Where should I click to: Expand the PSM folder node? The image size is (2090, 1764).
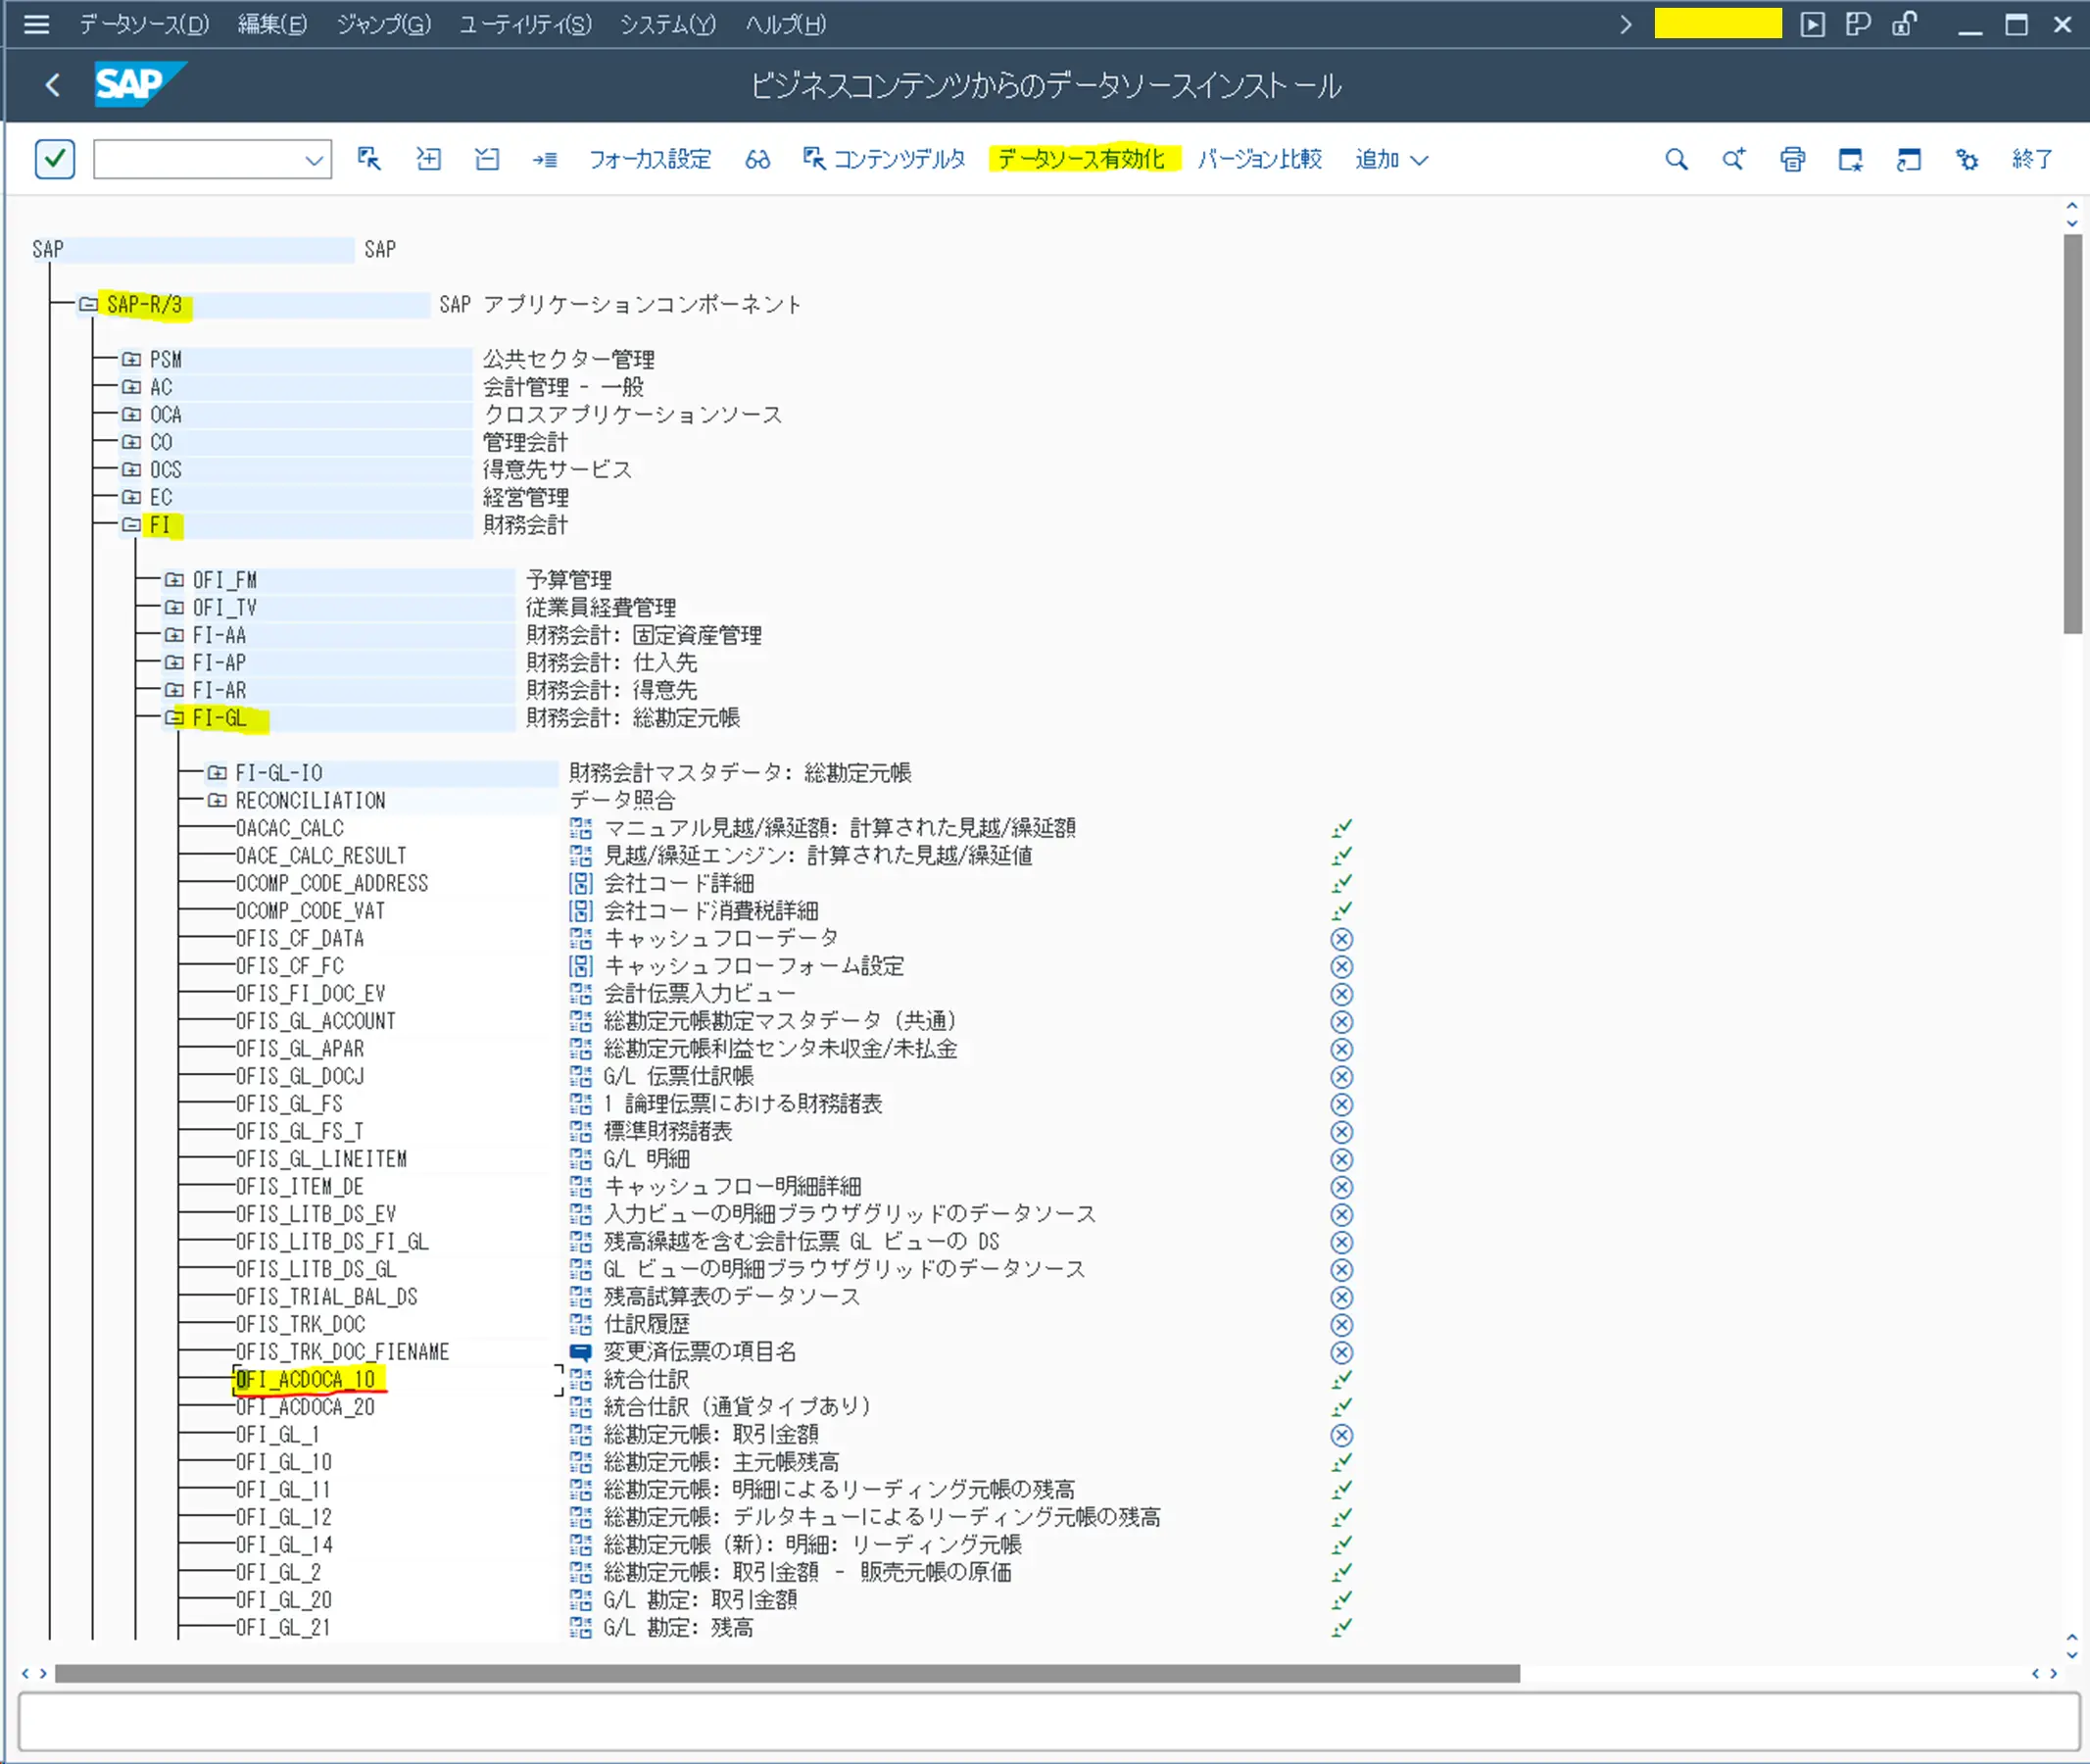point(131,359)
